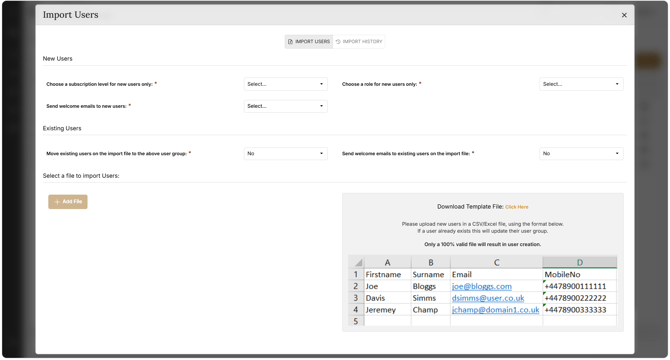The image size is (670, 360).
Task: Click the Click Here template download link
Action: click(x=517, y=207)
